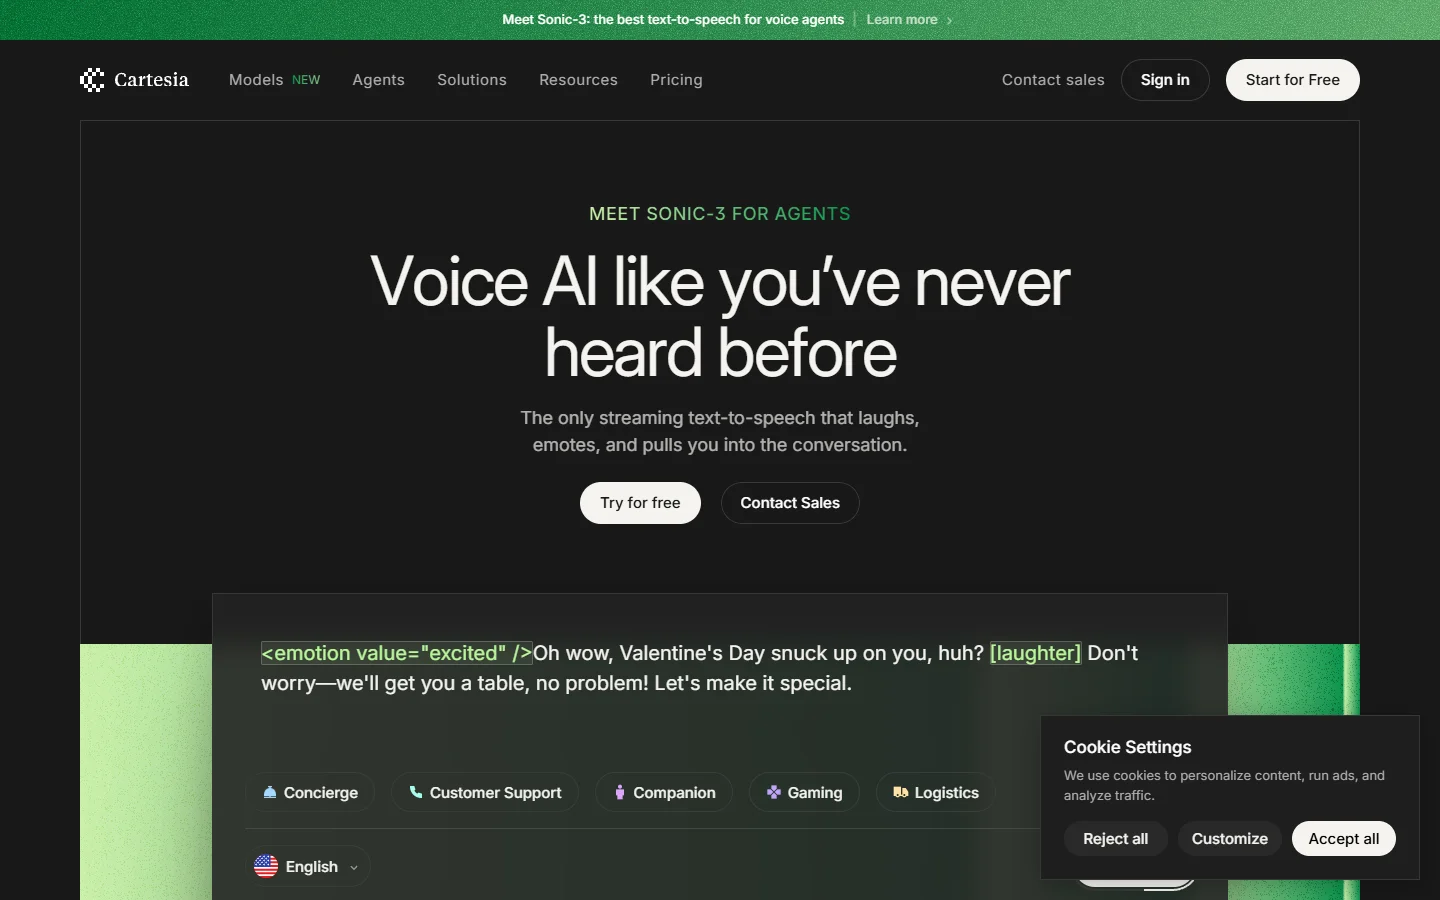Pick the Companion person icon
Image resolution: width=1440 pixels, height=900 pixels.
(x=620, y=792)
